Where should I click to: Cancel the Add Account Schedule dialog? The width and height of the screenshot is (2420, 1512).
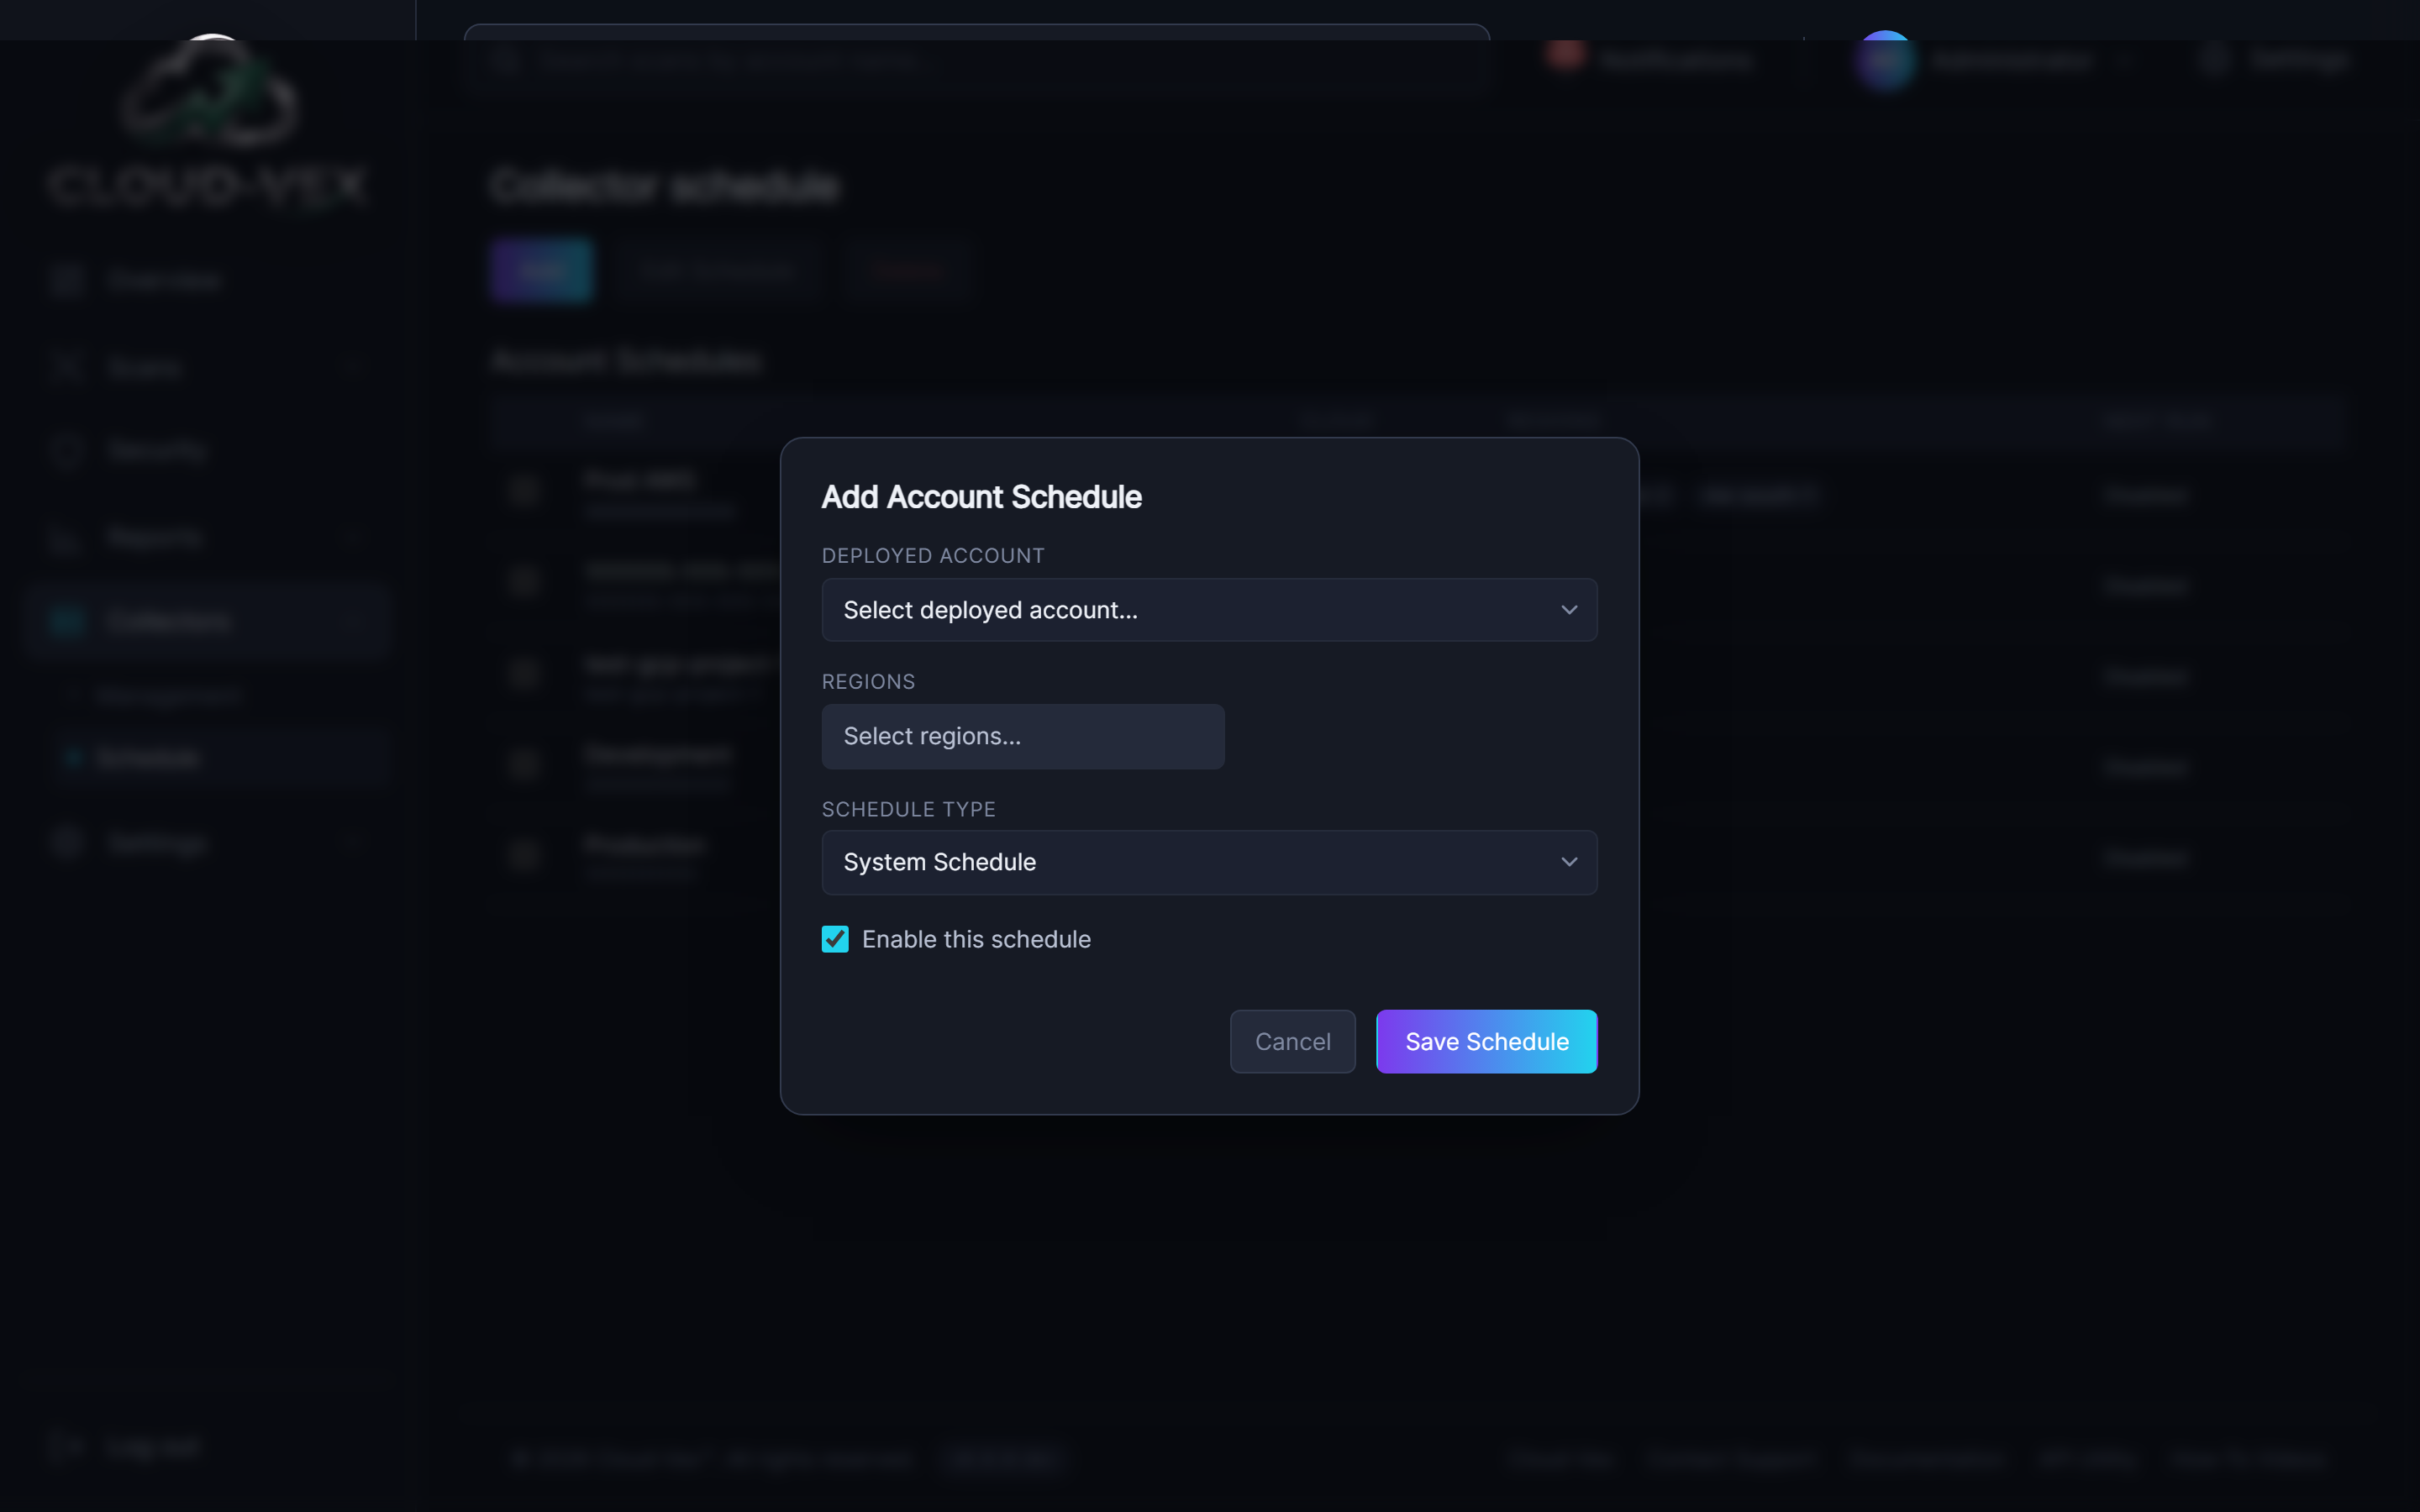(x=1292, y=1041)
